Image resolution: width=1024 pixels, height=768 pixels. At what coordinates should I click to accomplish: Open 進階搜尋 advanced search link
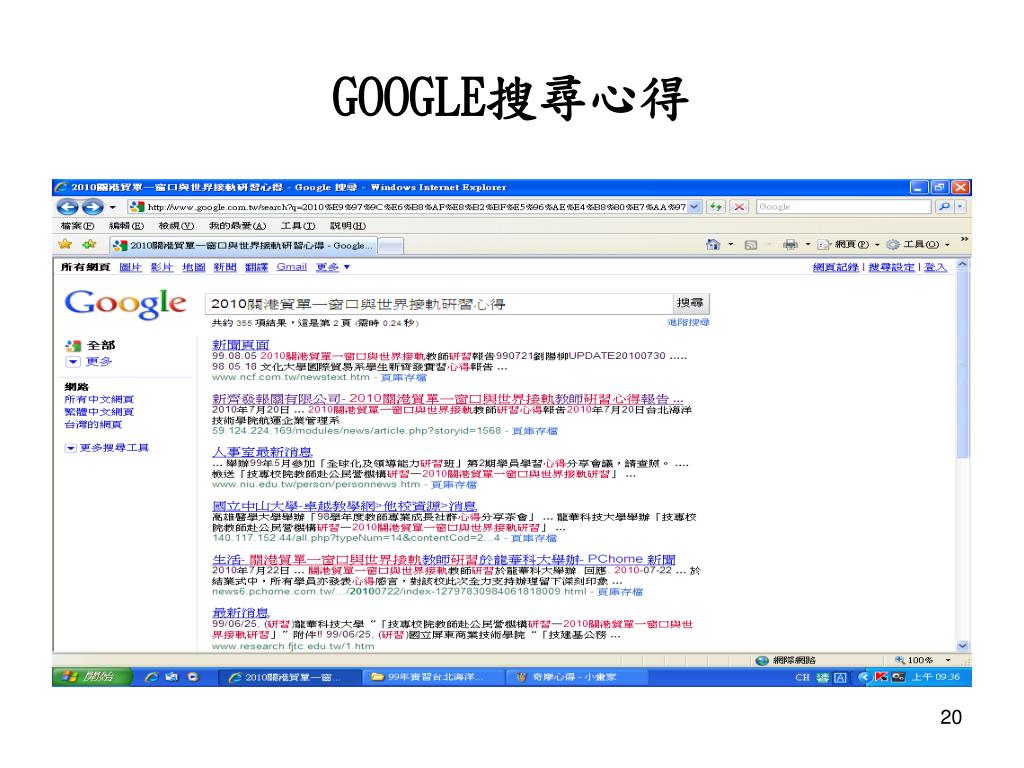pos(688,323)
